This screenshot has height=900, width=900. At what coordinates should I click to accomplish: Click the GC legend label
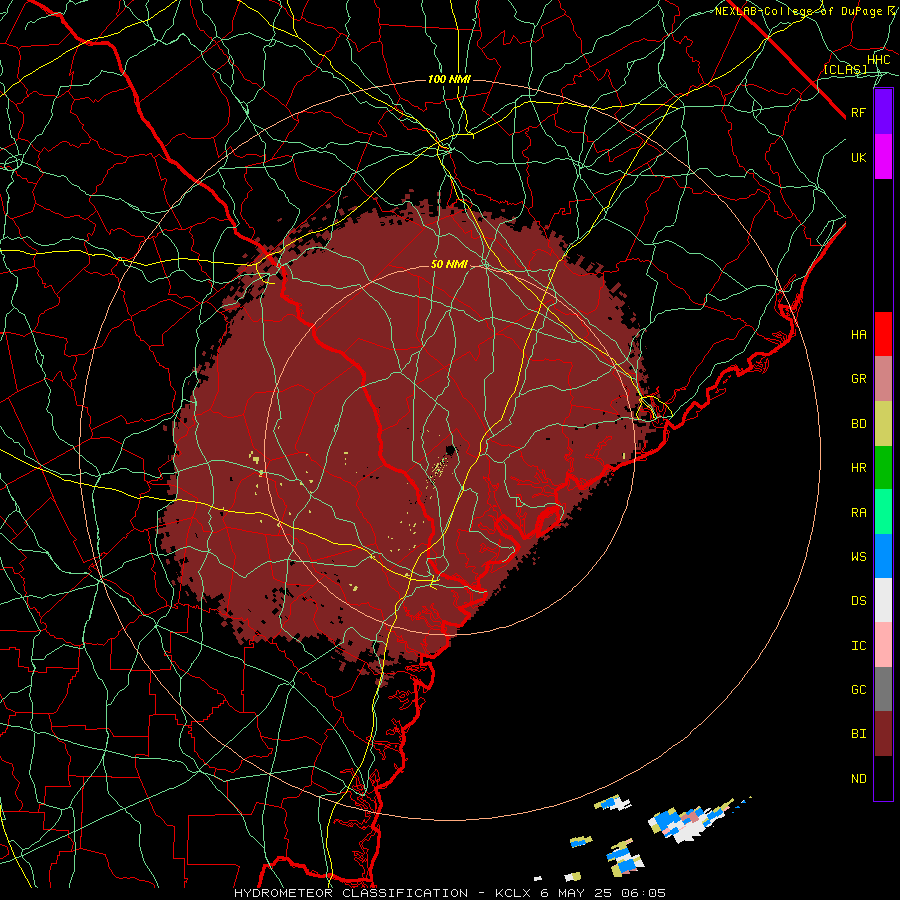[x=858, y=690]
